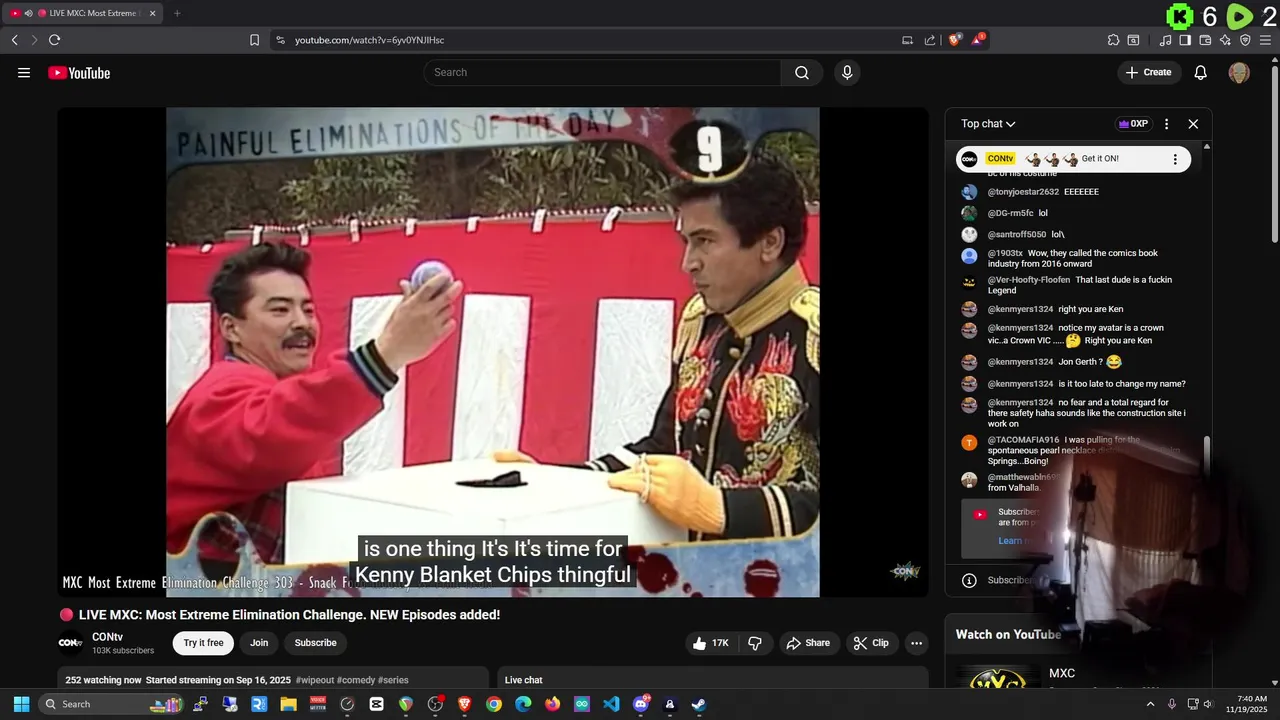Show hidden system tray icons
1280x720 pixels.
point(1150,704)
